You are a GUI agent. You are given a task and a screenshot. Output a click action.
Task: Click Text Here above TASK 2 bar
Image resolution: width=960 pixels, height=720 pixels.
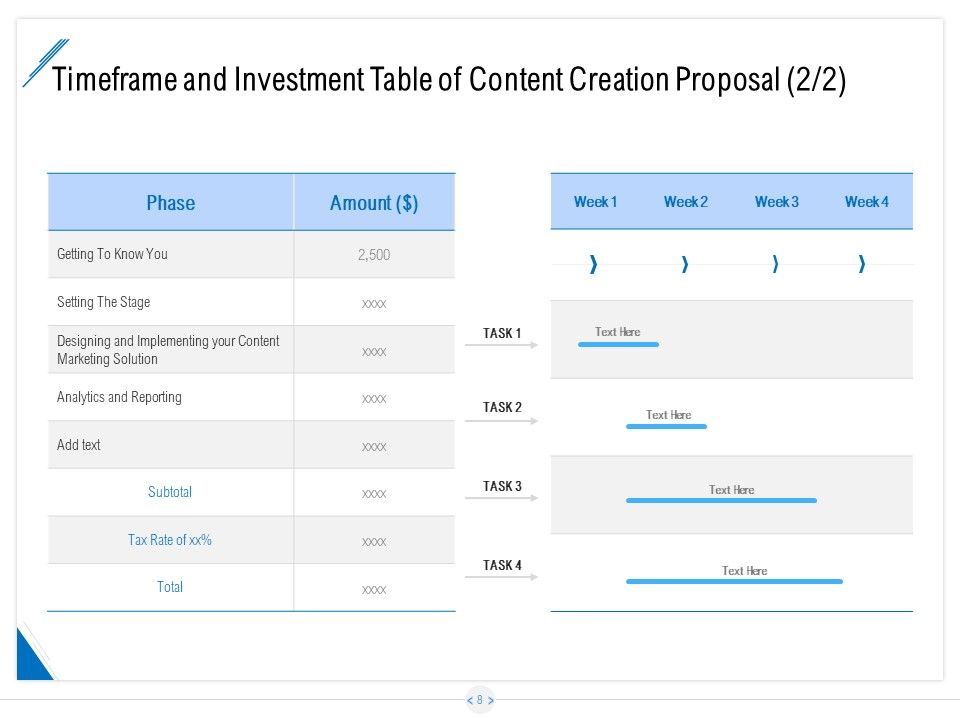point(669,414)
